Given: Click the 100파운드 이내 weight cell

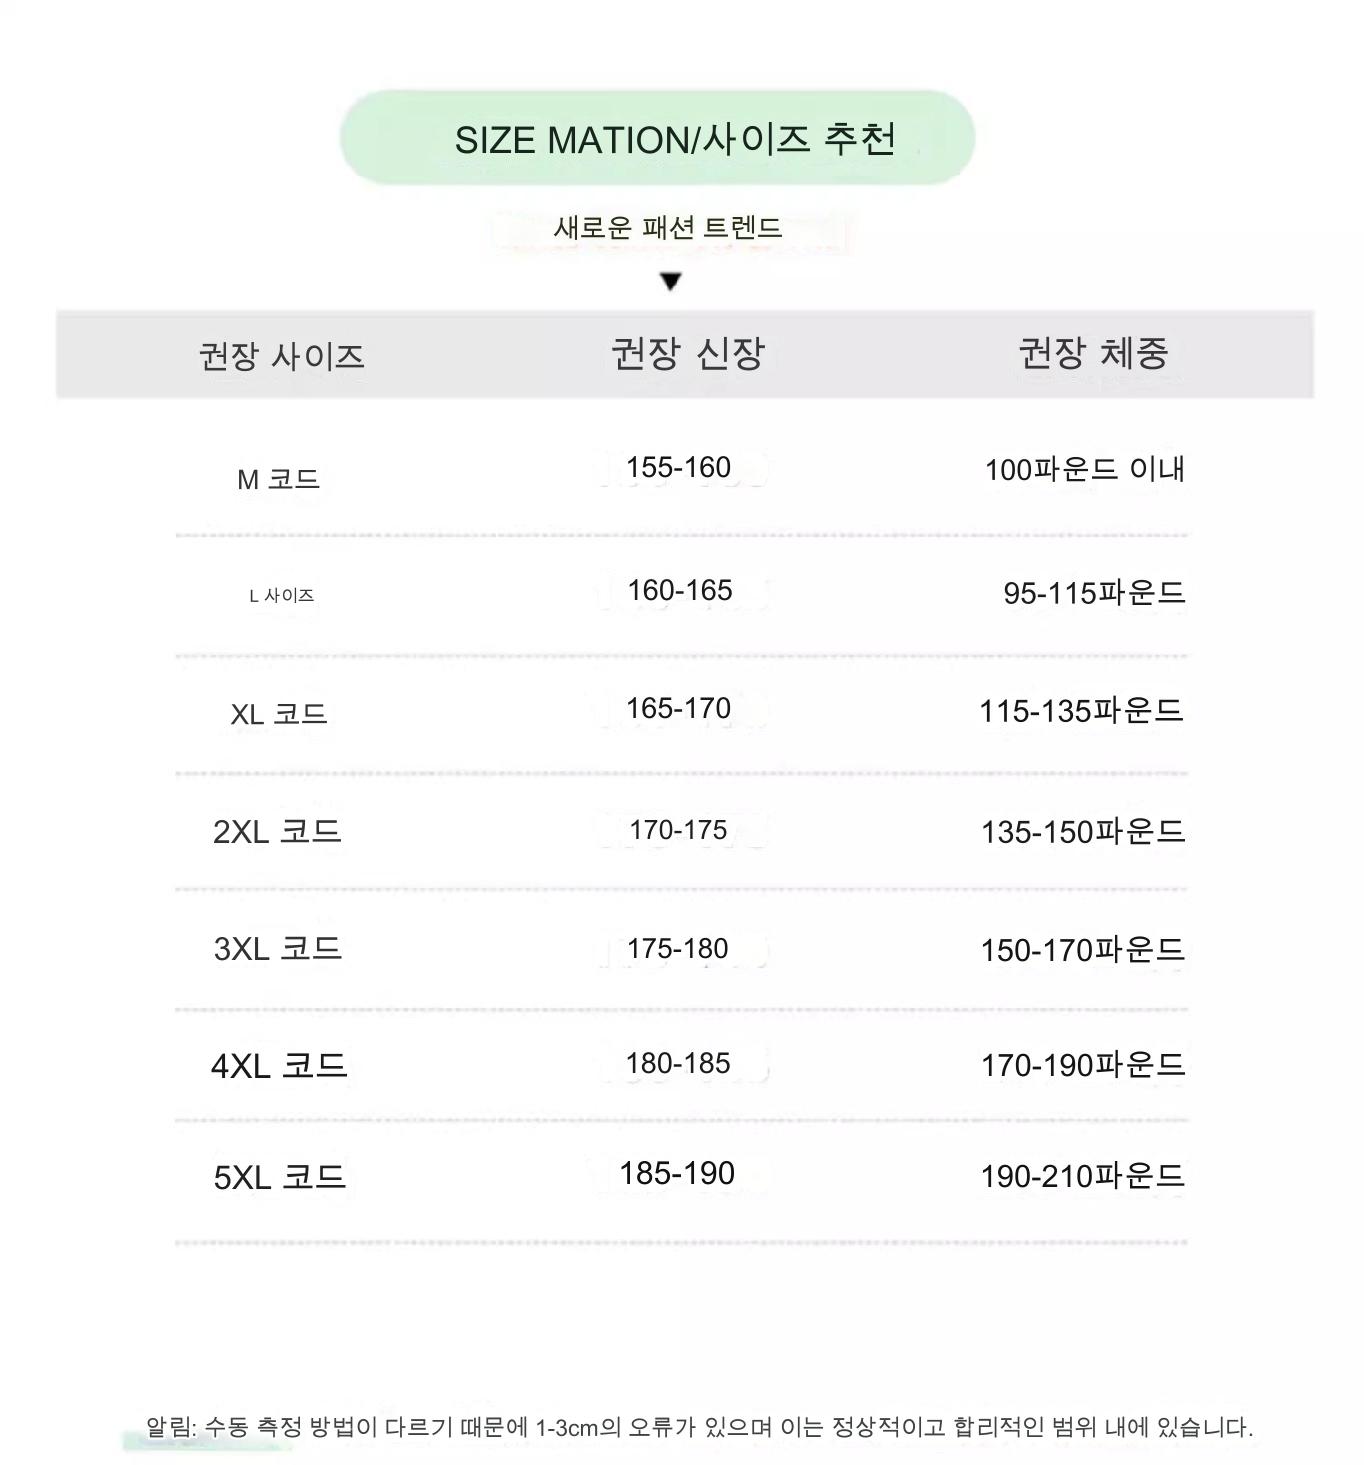Looking at the screenshot, I should [x=1085, y=469].
